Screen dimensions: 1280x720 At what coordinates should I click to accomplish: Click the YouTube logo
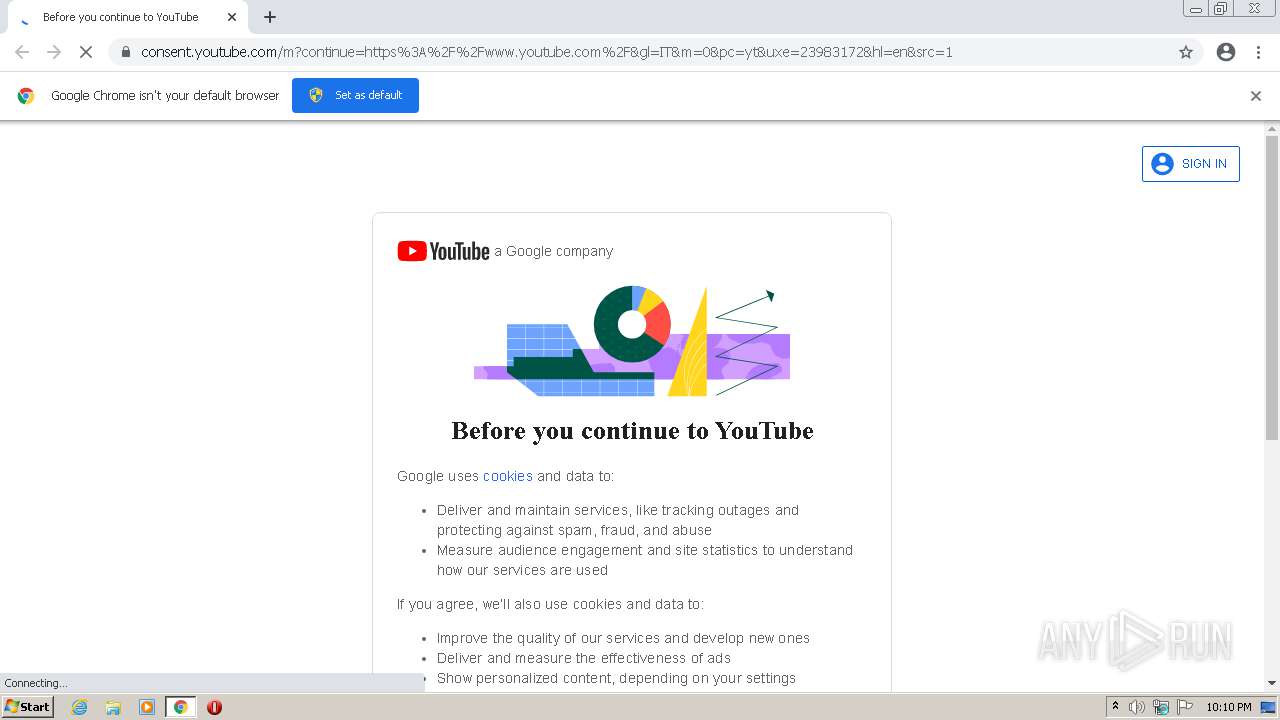pos(443,251)
